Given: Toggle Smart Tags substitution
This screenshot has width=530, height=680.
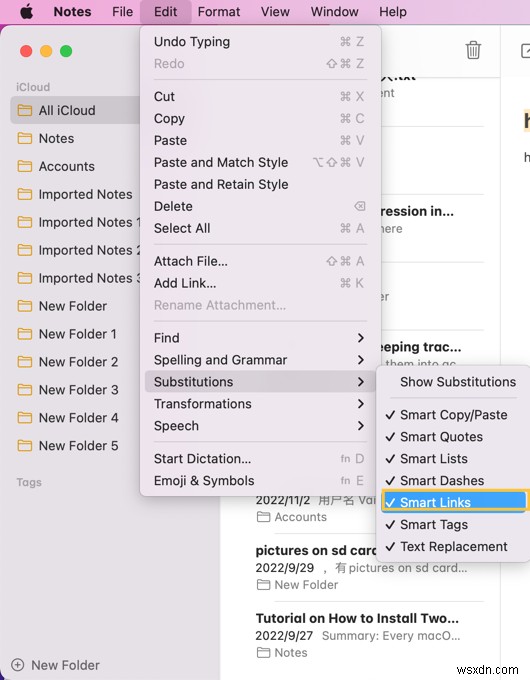Looking at the screenshot, I should coord(452,525).
